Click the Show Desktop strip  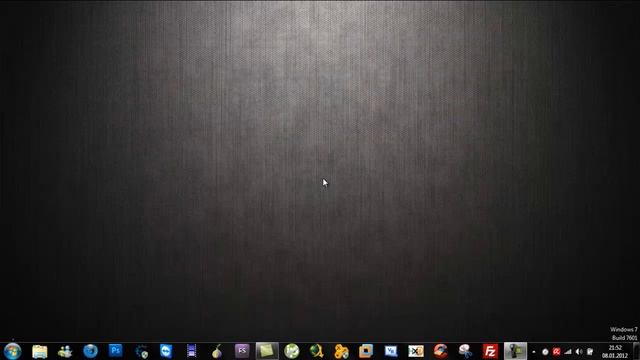[x=636, y=351]
